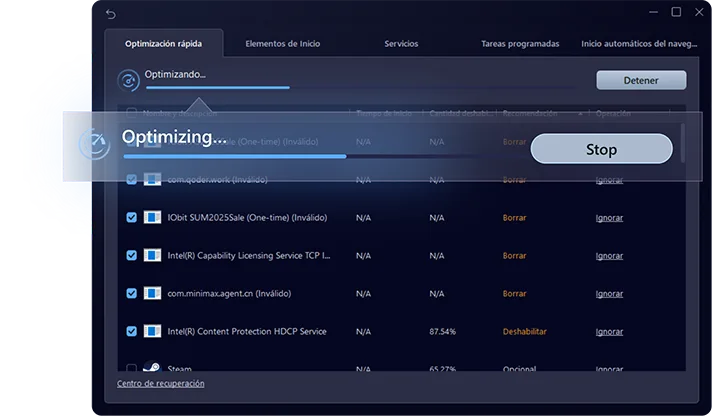Screen dimensions: 712x416
Task: Click the IObit SUM2025Sale item icon
Action: click(152, 218)
